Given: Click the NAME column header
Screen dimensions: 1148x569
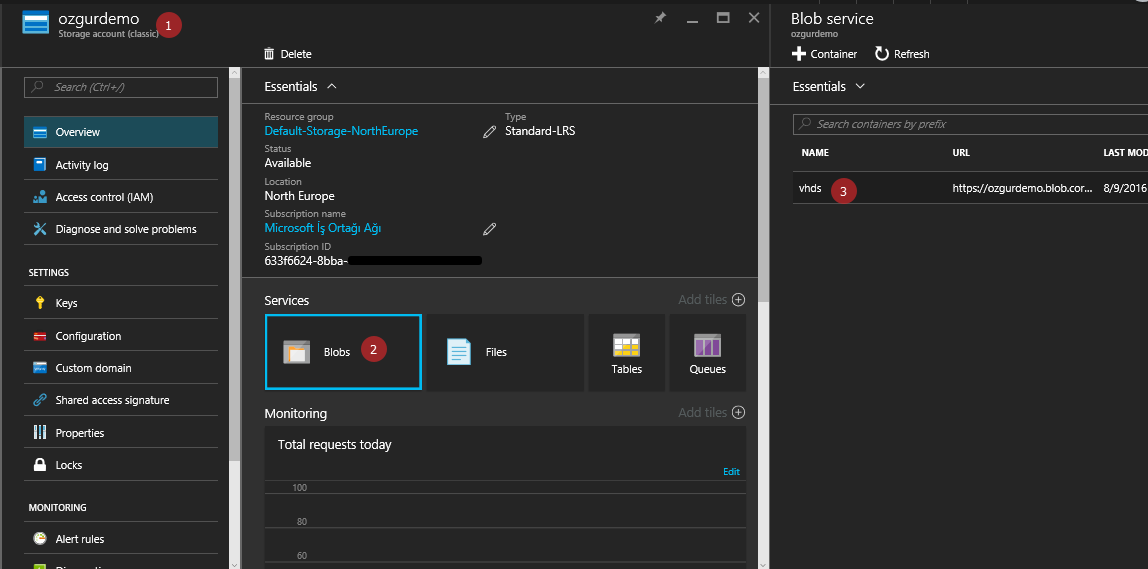Looking at the screenshot, I should pos(815,153).
